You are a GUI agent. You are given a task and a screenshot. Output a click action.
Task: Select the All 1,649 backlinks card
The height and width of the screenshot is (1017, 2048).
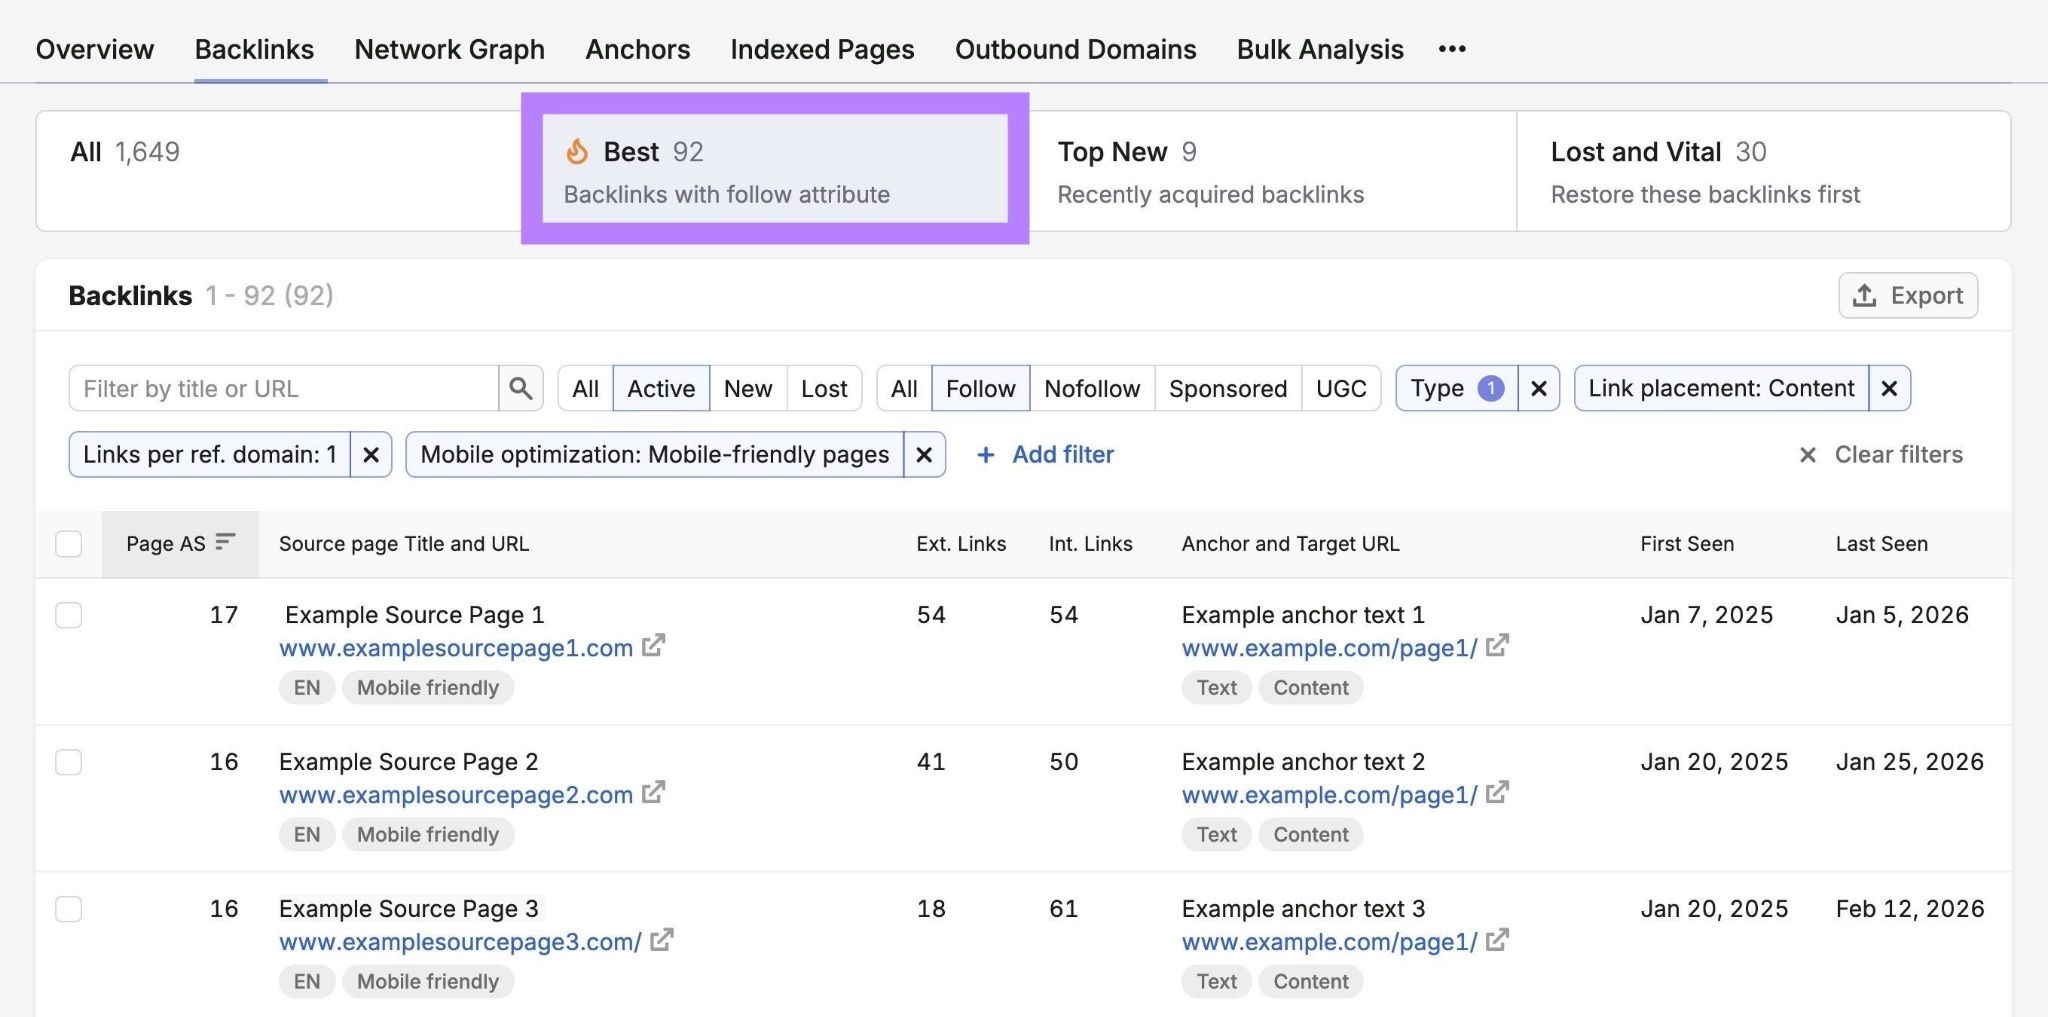click(280, 170)
